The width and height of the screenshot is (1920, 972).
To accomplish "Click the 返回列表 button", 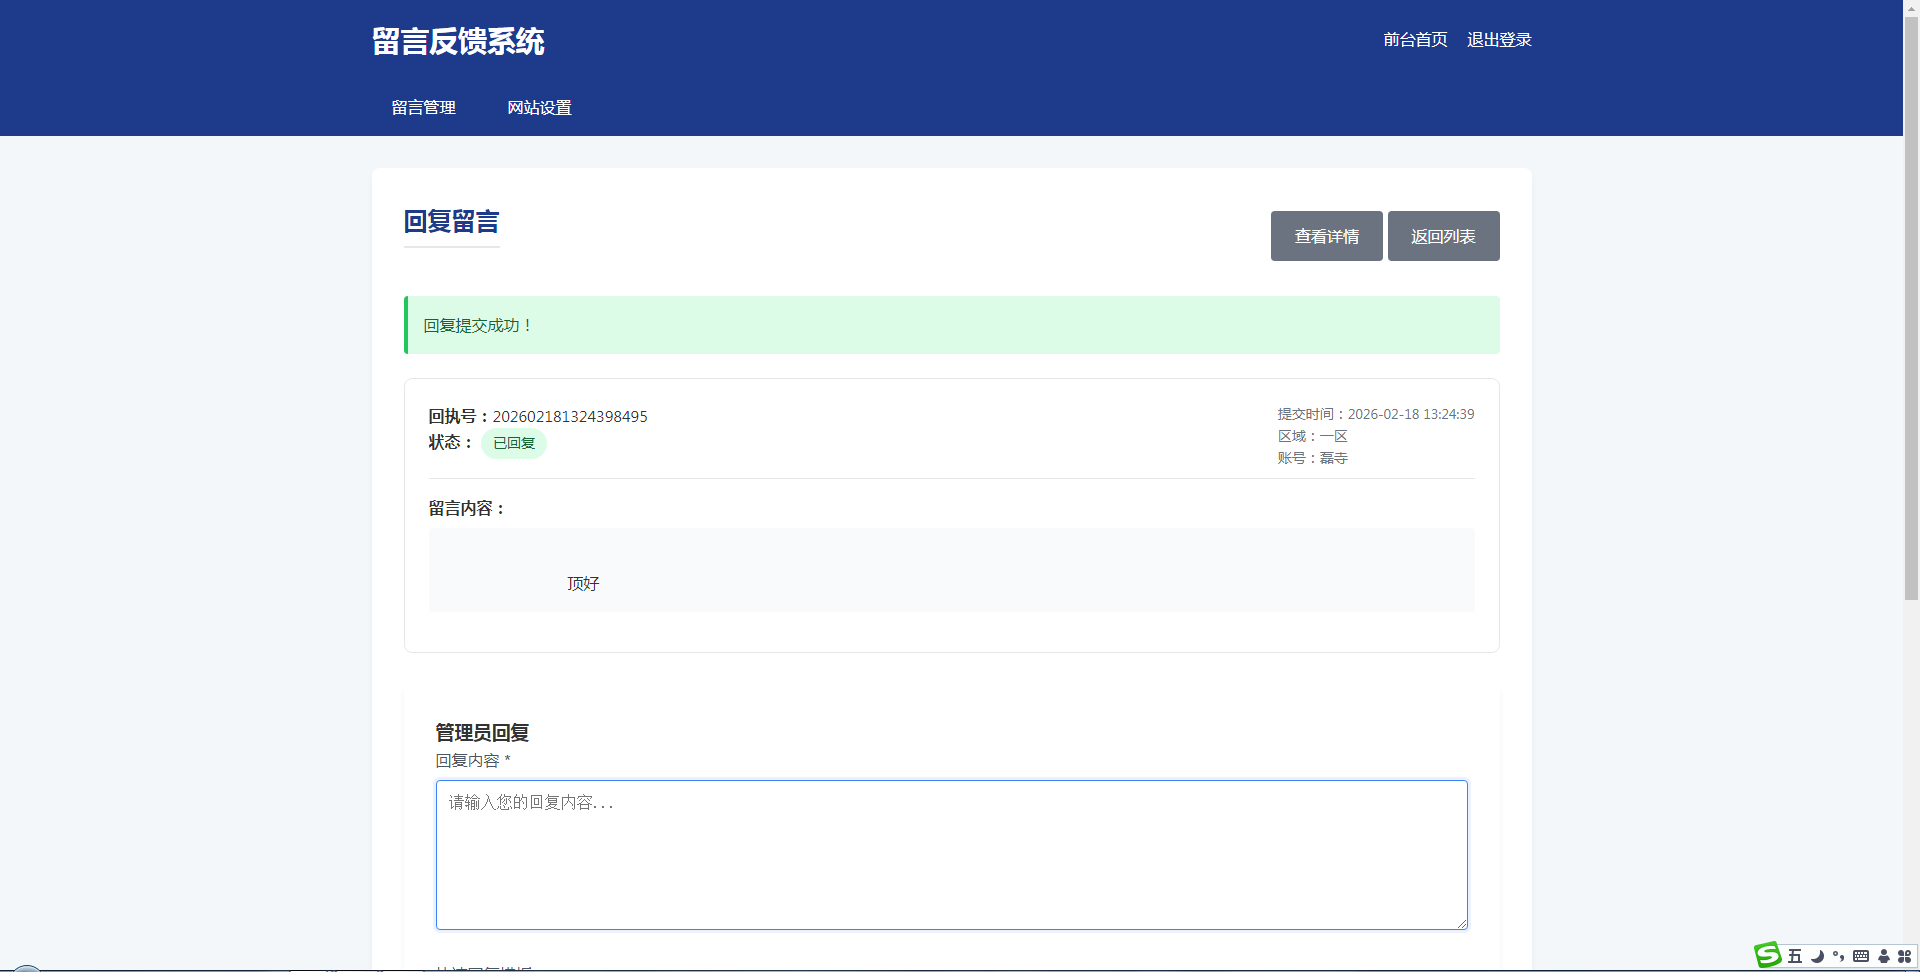I will pos(1443,236).
